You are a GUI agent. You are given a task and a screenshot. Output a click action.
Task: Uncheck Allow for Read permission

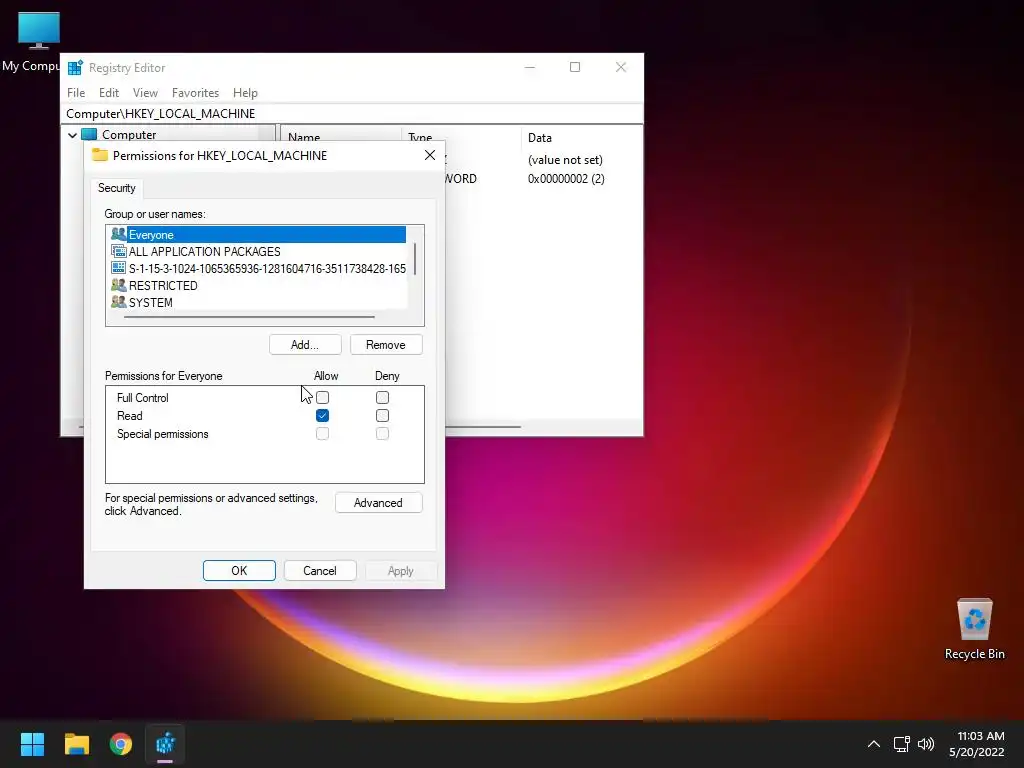click(323, 415)
